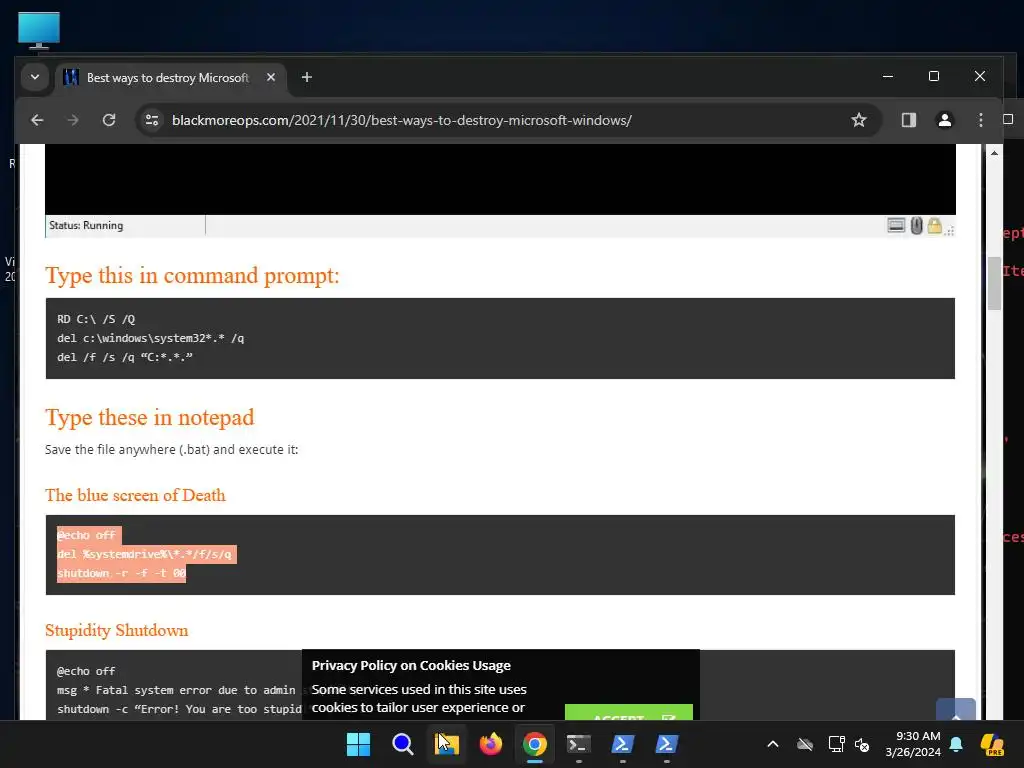Click the highlighted 'del %systemdrive%' line
Screen dimensions: 1024x768
[x=146, y=554]
